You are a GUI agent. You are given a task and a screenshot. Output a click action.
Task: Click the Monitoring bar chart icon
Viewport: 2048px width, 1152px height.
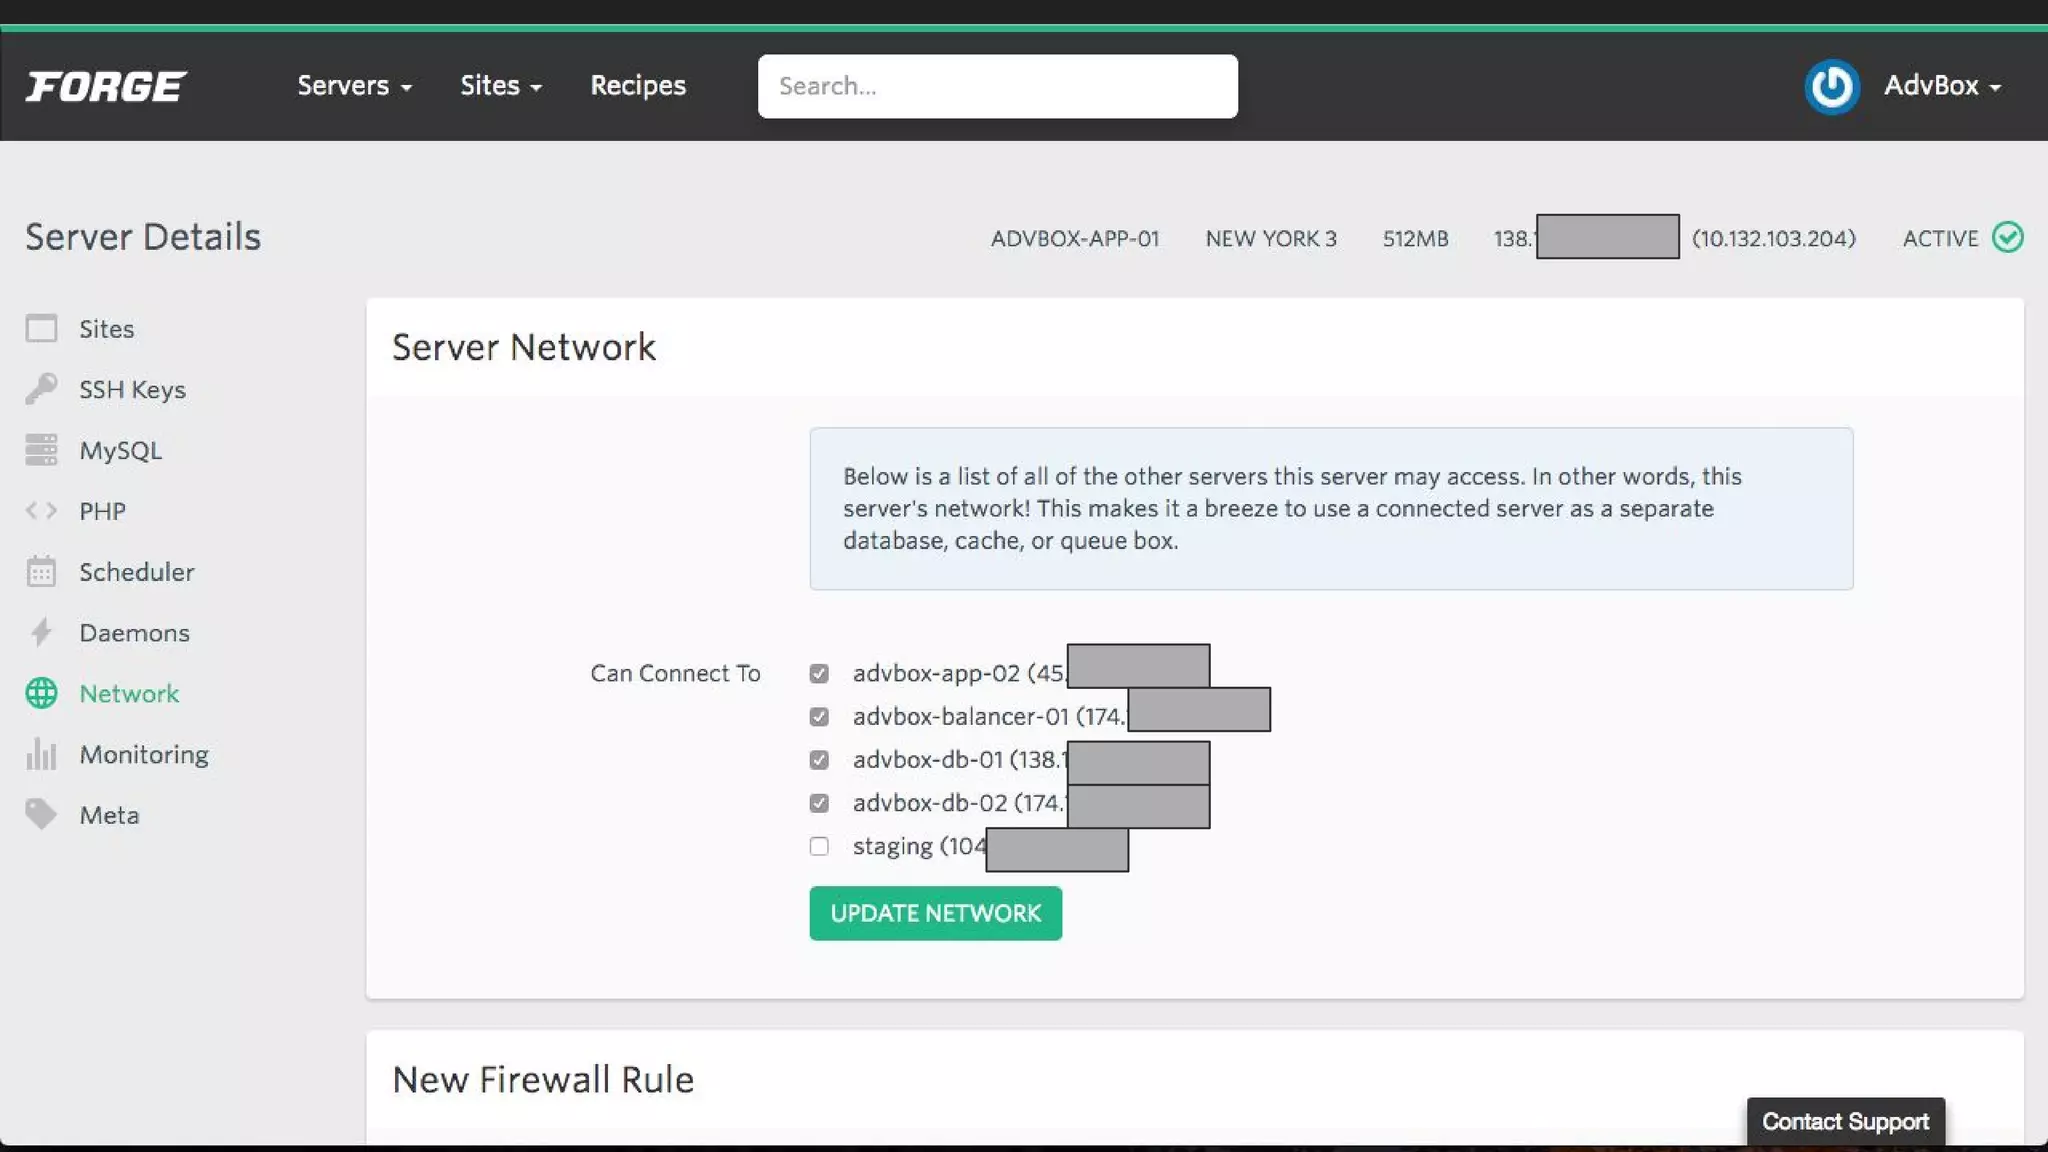[x=41, y=754]
